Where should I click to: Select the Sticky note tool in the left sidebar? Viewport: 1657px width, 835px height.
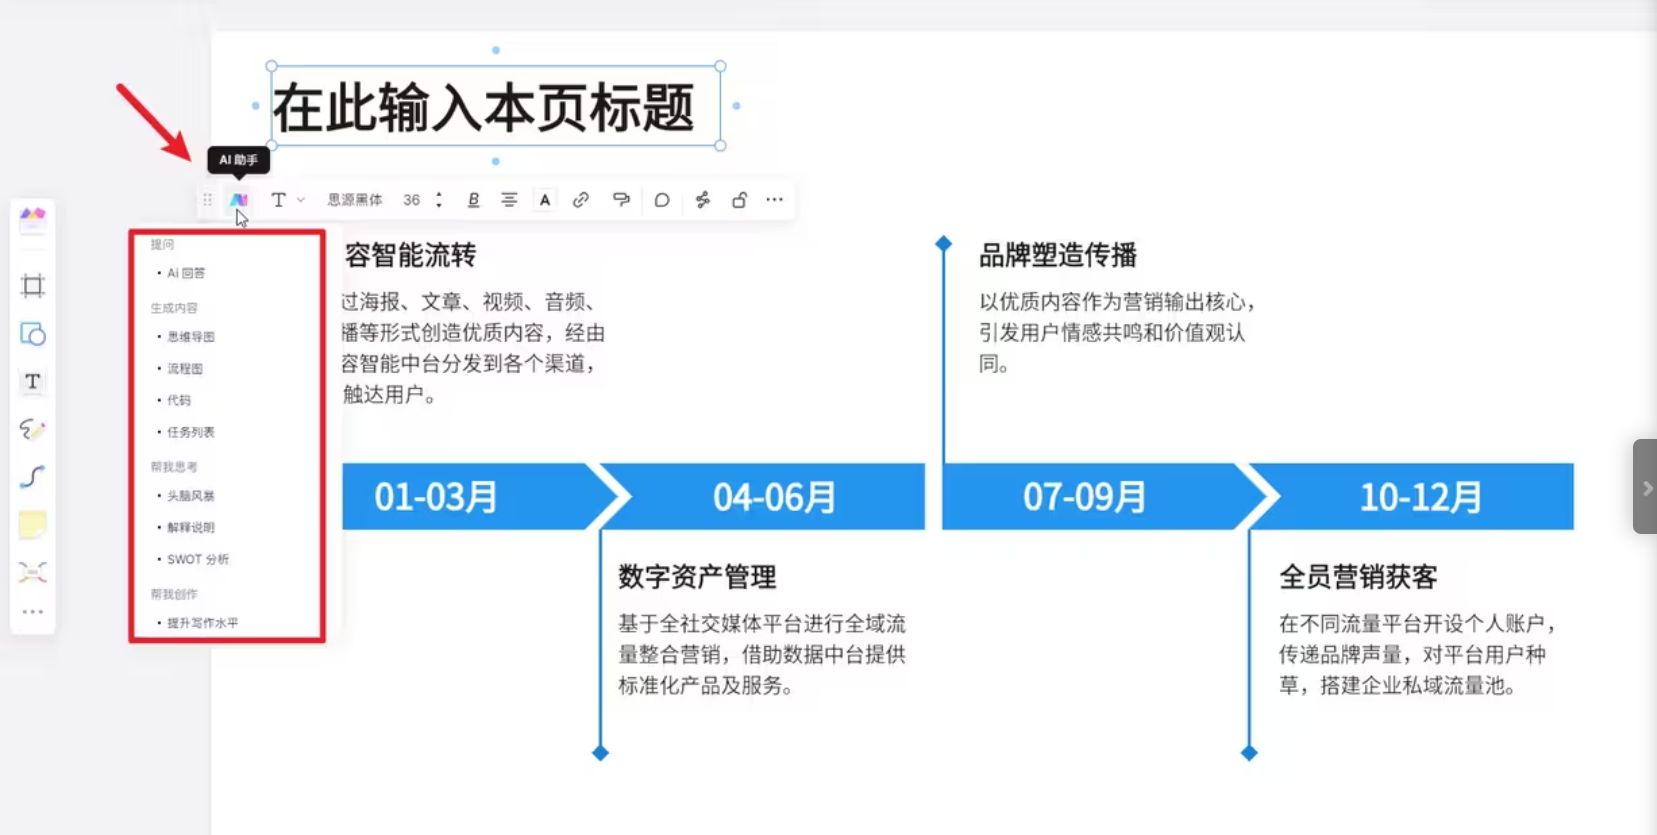[x=33, y=524]
